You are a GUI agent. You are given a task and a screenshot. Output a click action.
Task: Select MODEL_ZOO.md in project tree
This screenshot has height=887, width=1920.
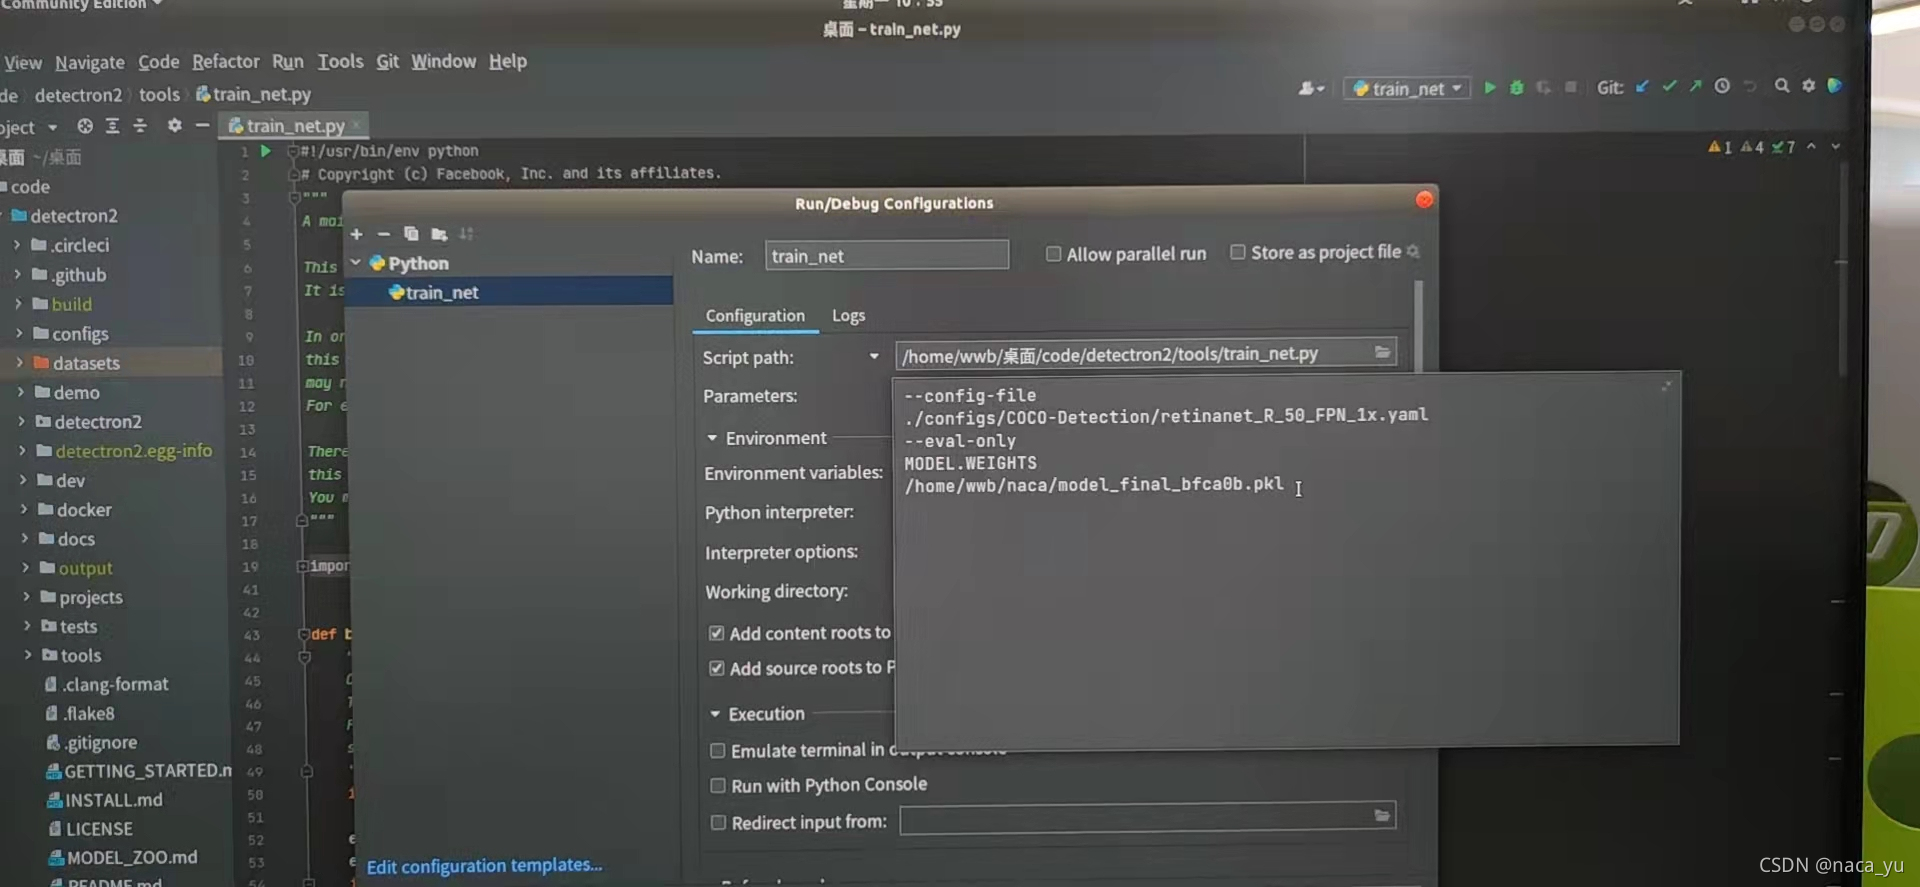tap(131, 858)
